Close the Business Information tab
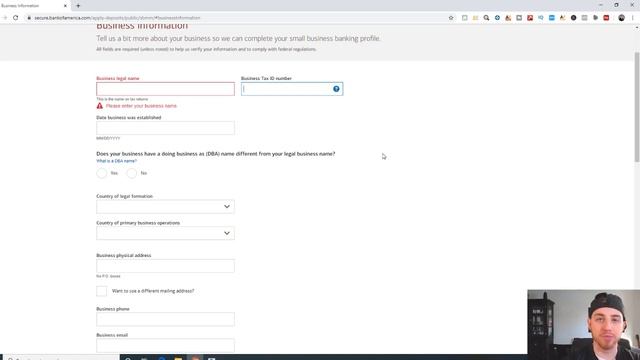This screenshot has height=360, width=640. pyautogui.click(x=65, y=6)
